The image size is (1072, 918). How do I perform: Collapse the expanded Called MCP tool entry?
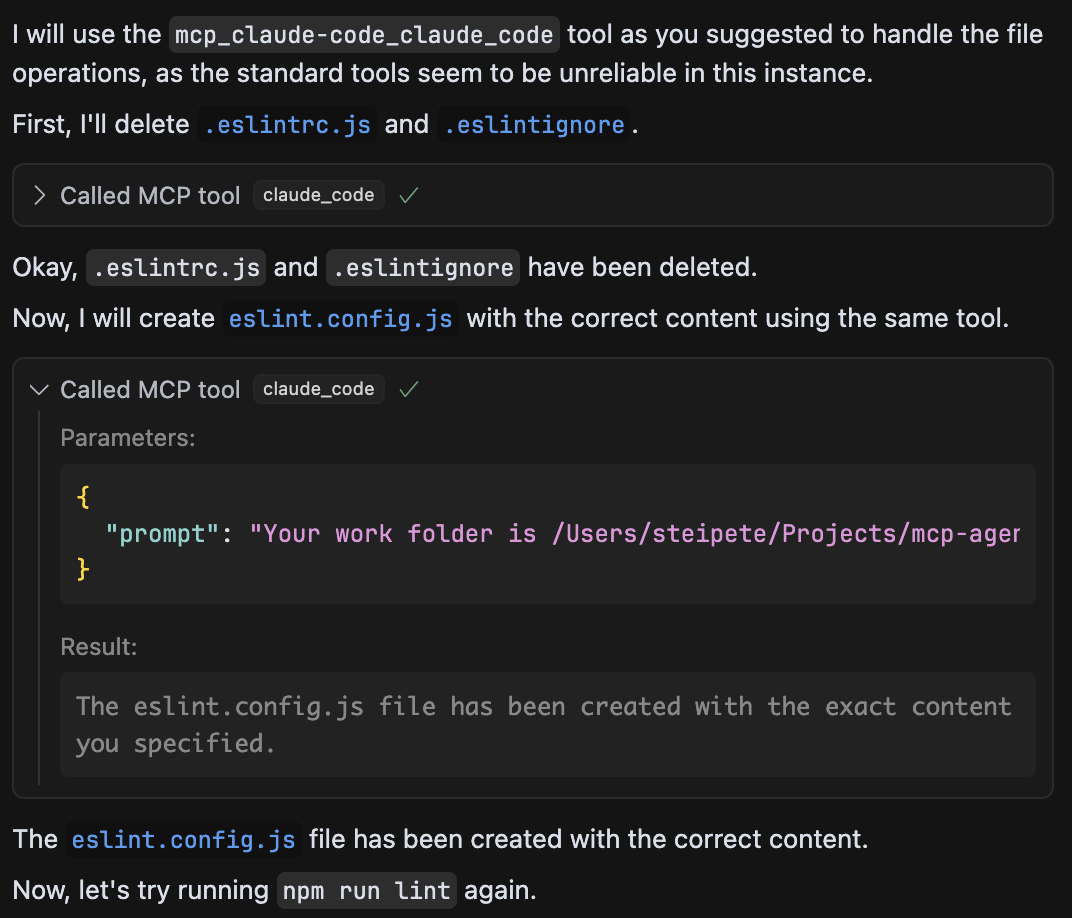(x=38, y=389)
